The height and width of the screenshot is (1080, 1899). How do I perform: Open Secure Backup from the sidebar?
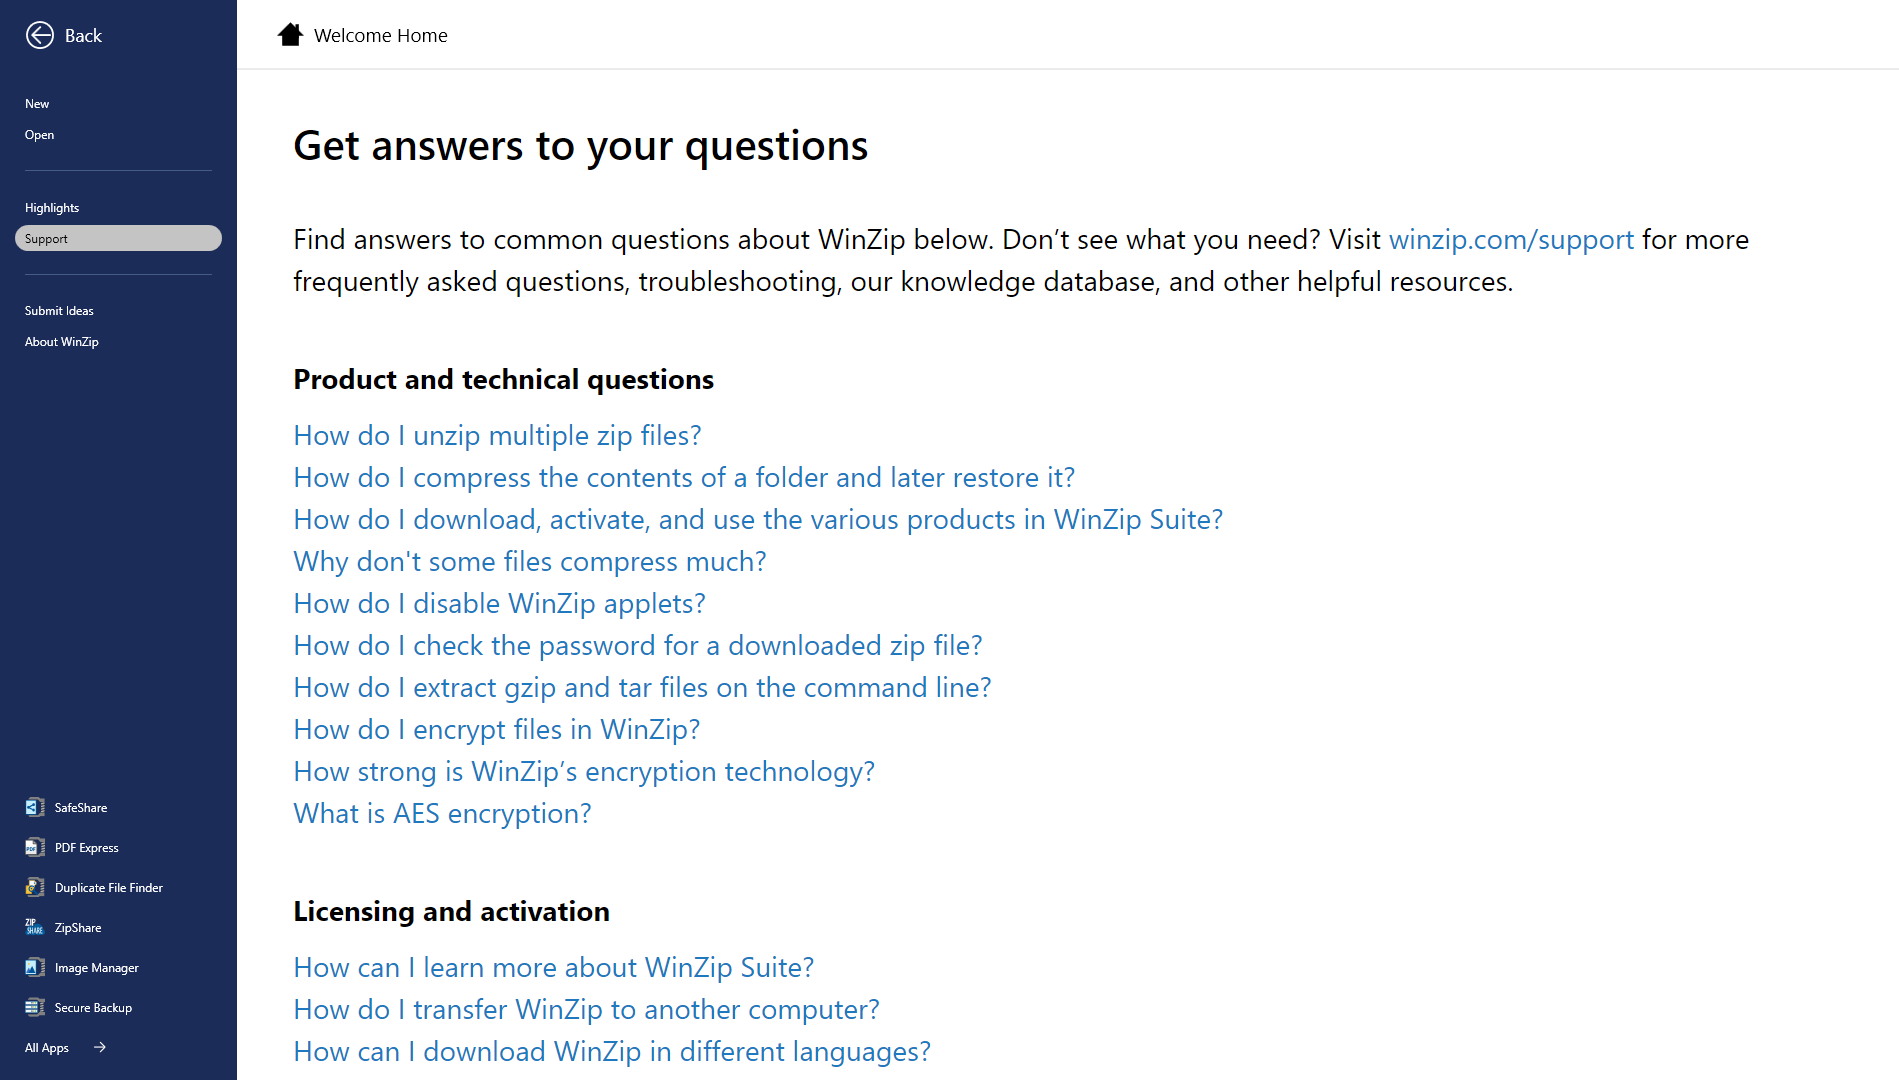[x=35, y=1007]
